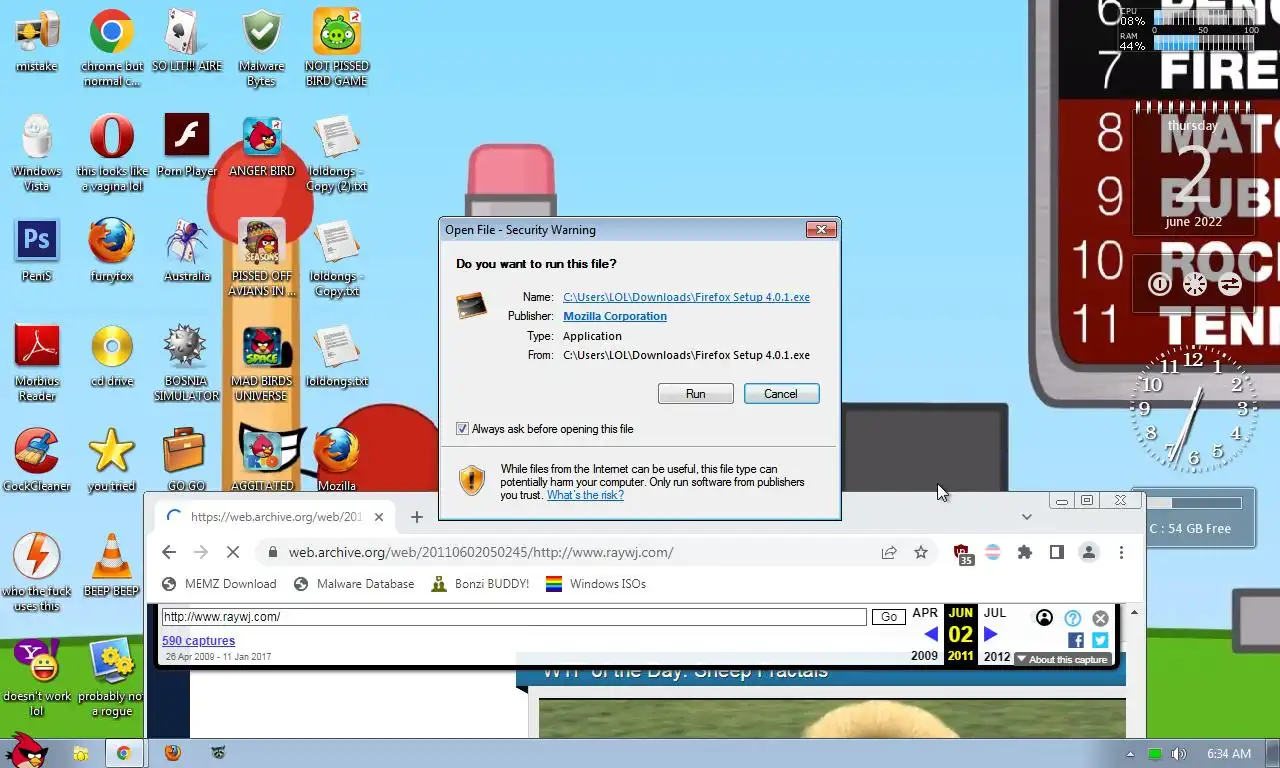This screenshot has width=1280, height=768.
Task: Select the Windows Vista desktop icon
Action: (37, 153)
